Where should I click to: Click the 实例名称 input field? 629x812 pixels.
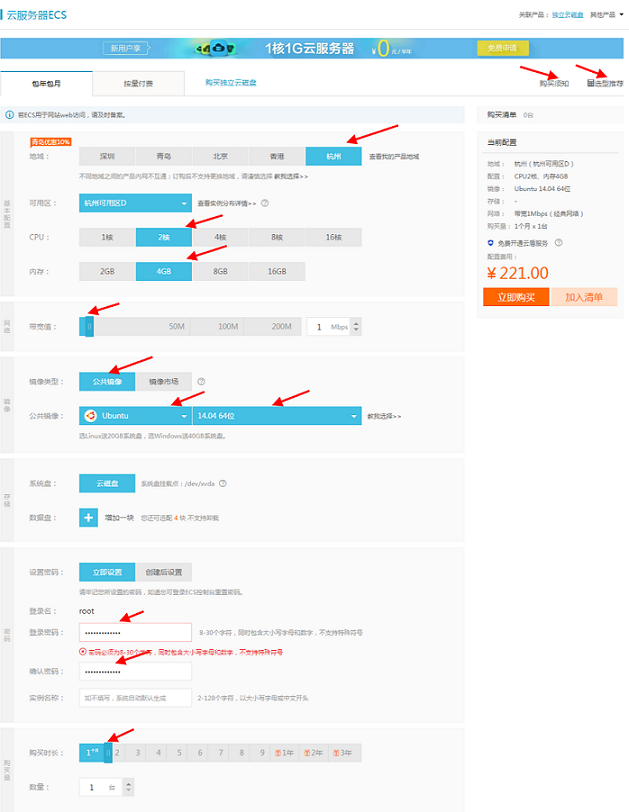(x=135, y=697)
